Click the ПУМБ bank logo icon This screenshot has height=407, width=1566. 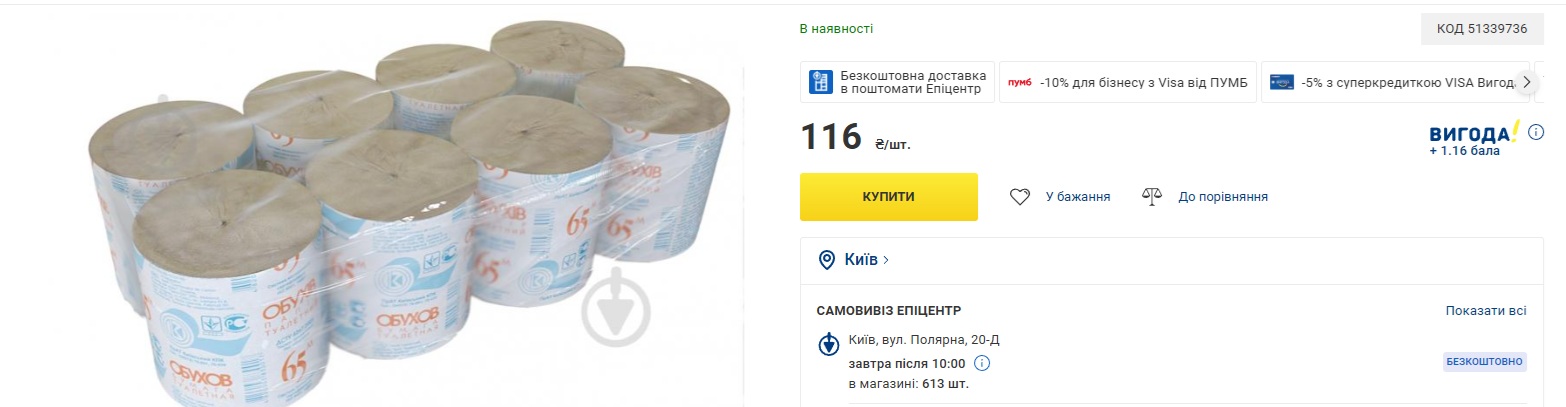click(1019, 82)
